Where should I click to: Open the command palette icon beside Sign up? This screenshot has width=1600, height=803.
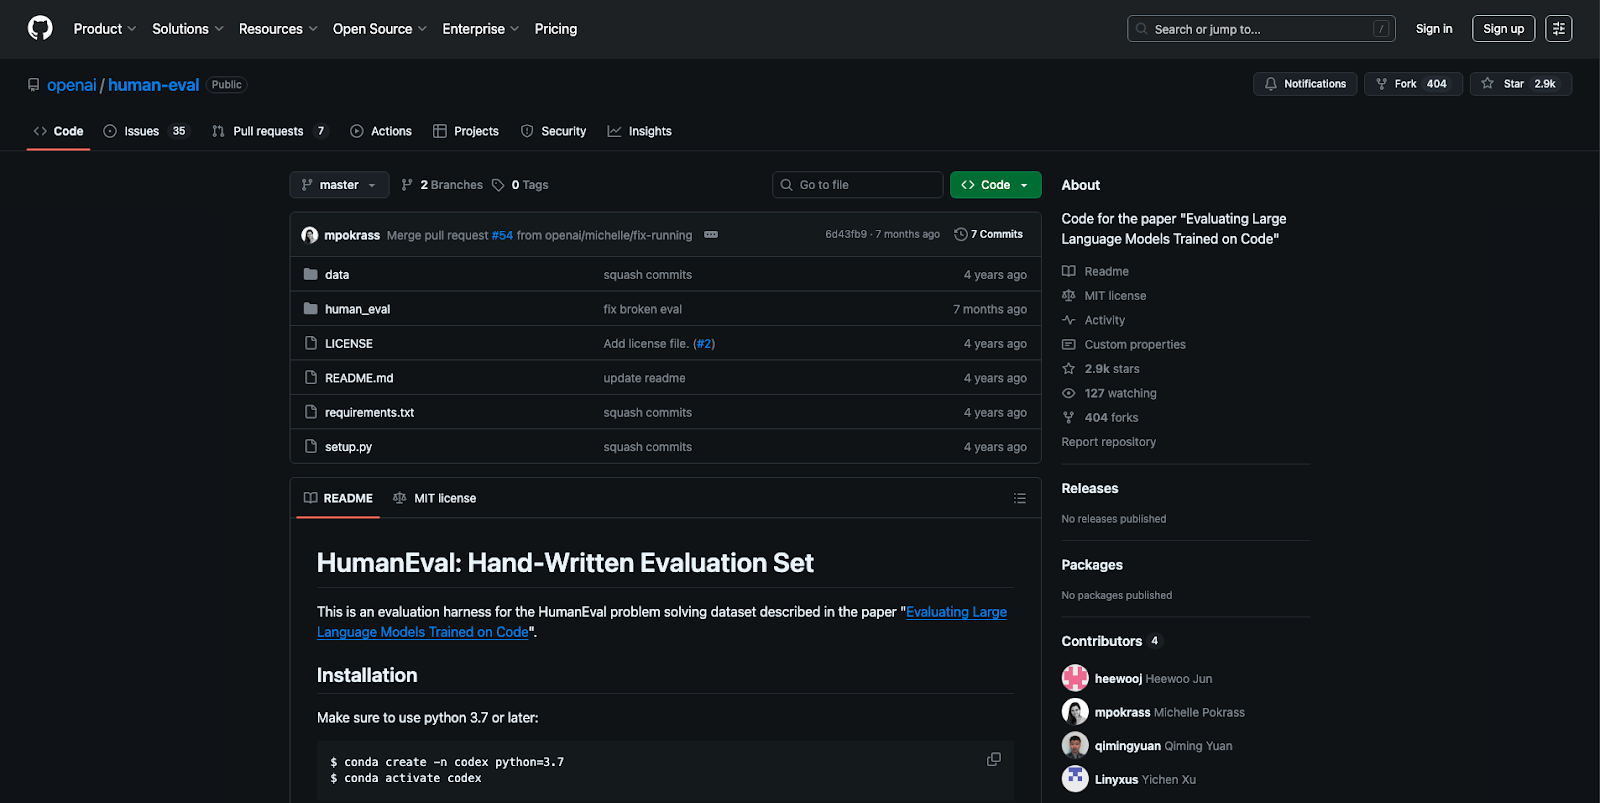pos(1558,29)
